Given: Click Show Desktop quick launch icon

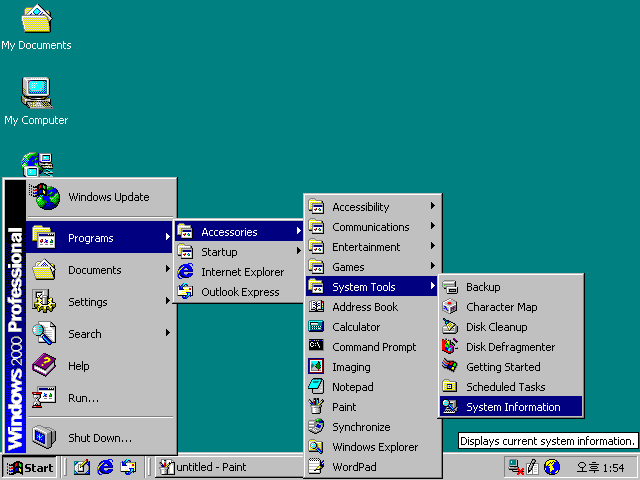Looking at the screenshot, I should (x=82, y=467).
